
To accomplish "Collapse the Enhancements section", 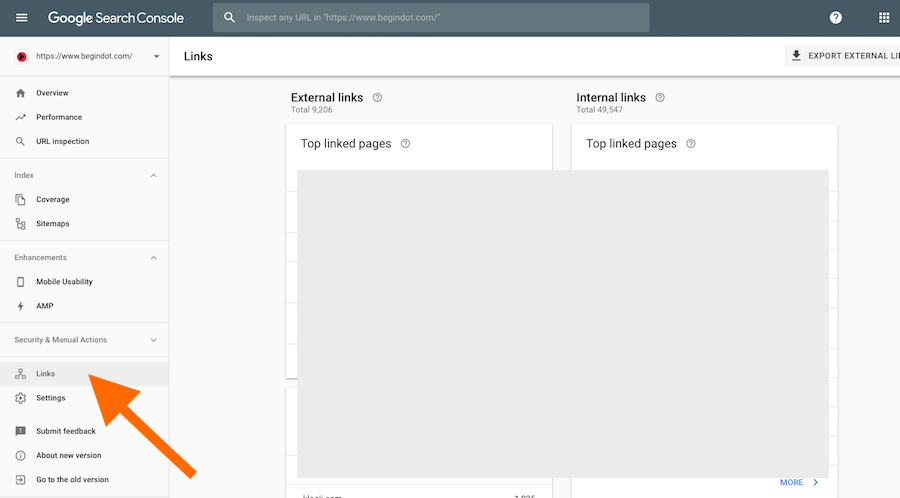I will (x=153, y=258).
